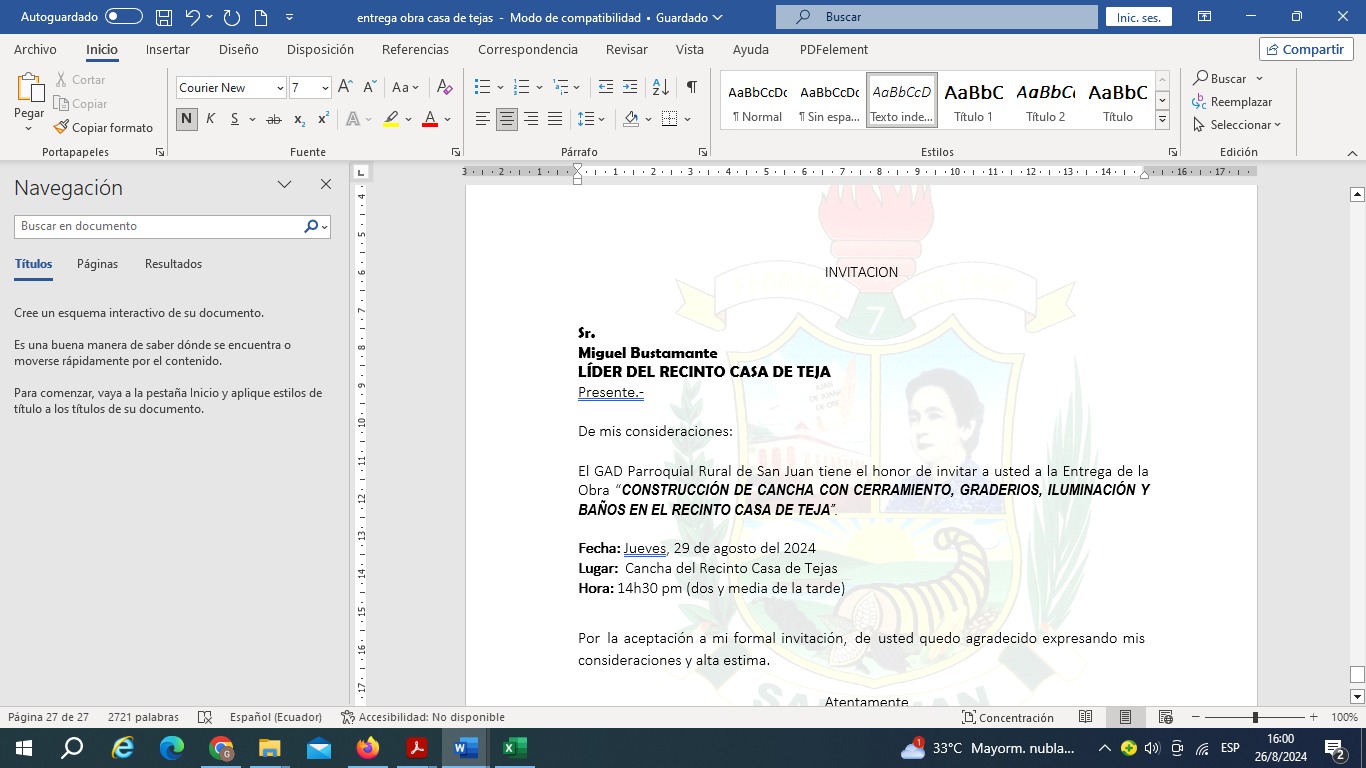This screenshot has width=1366, height=768.
Task: Expand the font size dropdown
Action: pyautogui.click(x=325, y=88)
